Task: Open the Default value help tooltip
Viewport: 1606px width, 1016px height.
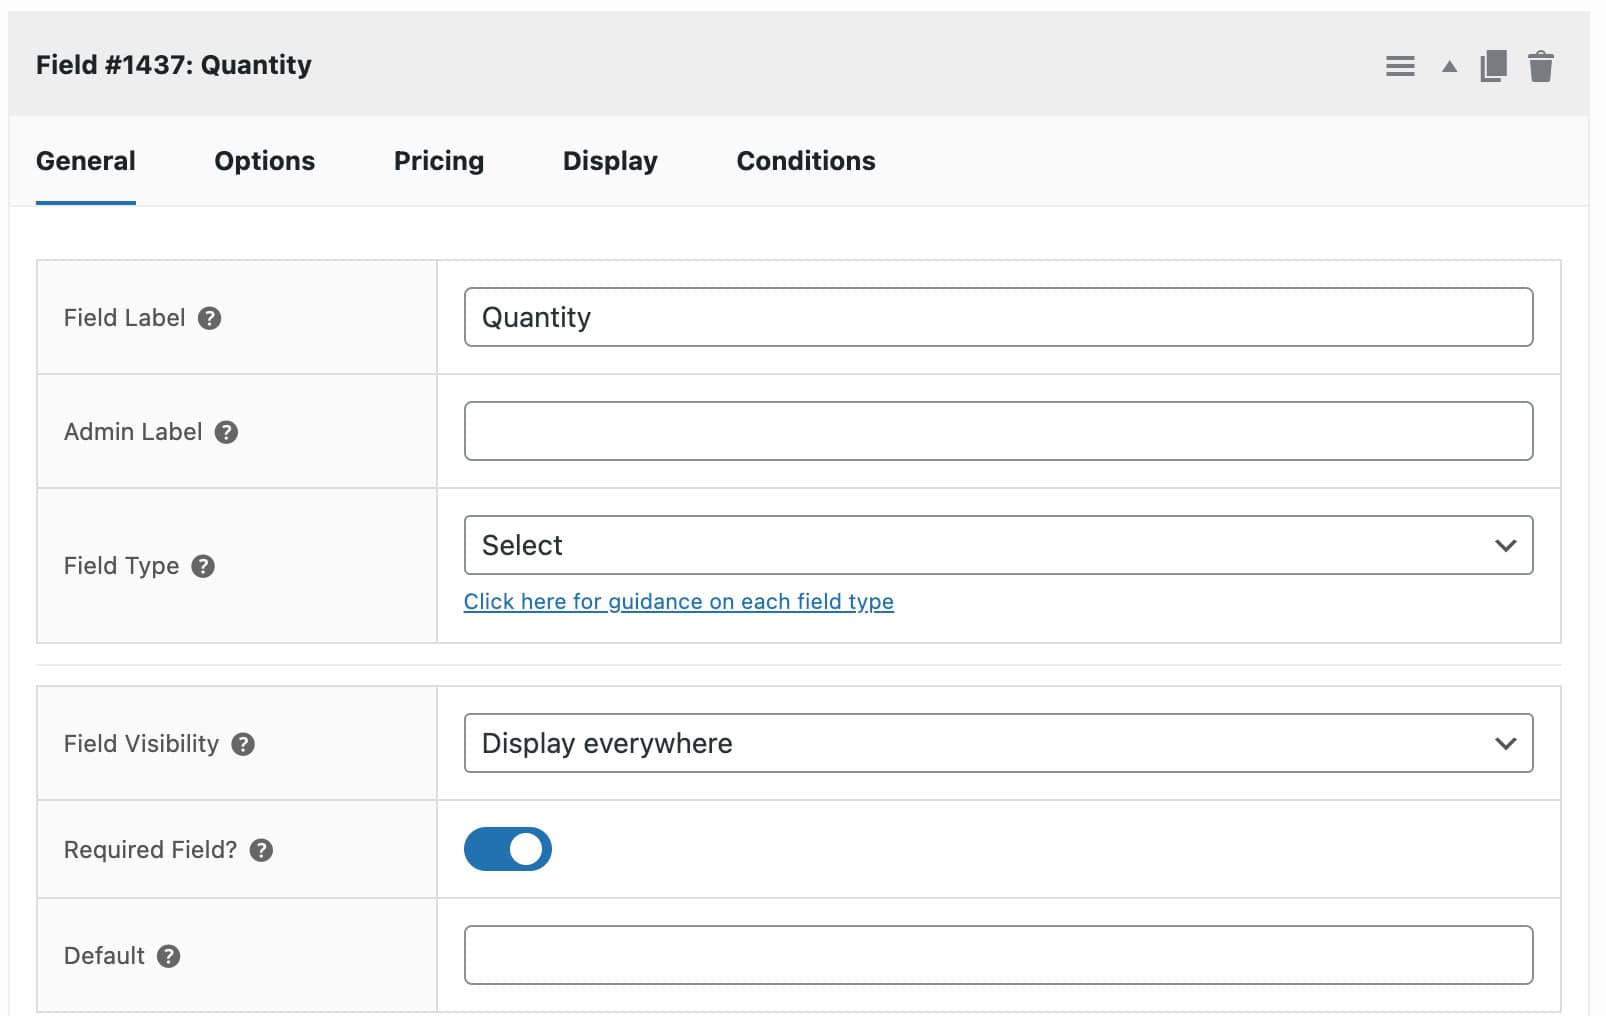Action: click(169, 956)
